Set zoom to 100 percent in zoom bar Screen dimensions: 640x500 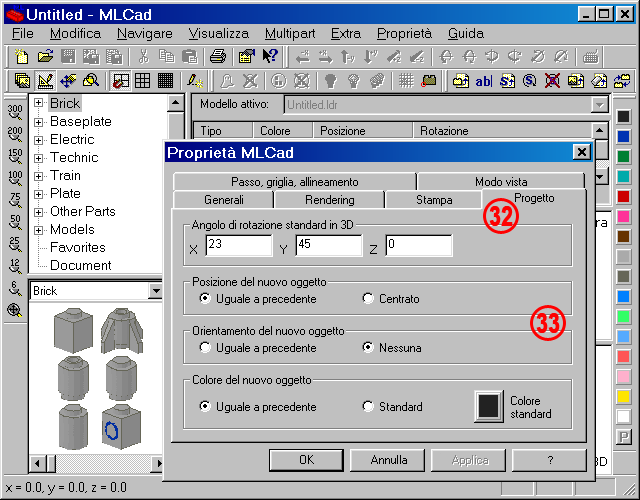[15, 178]
